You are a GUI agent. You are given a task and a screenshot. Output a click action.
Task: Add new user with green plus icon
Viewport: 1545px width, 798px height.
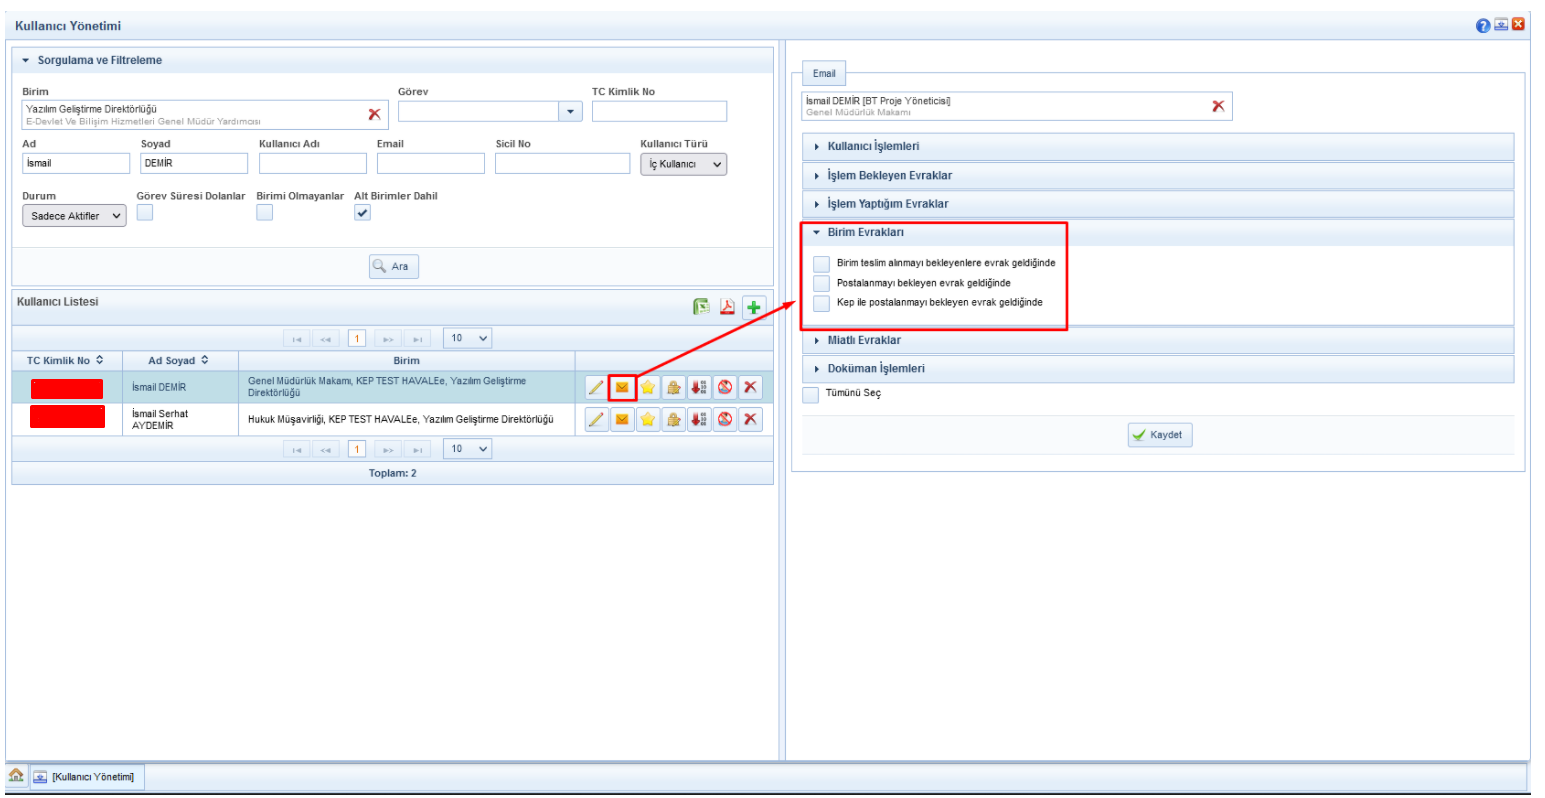point(753,307)
